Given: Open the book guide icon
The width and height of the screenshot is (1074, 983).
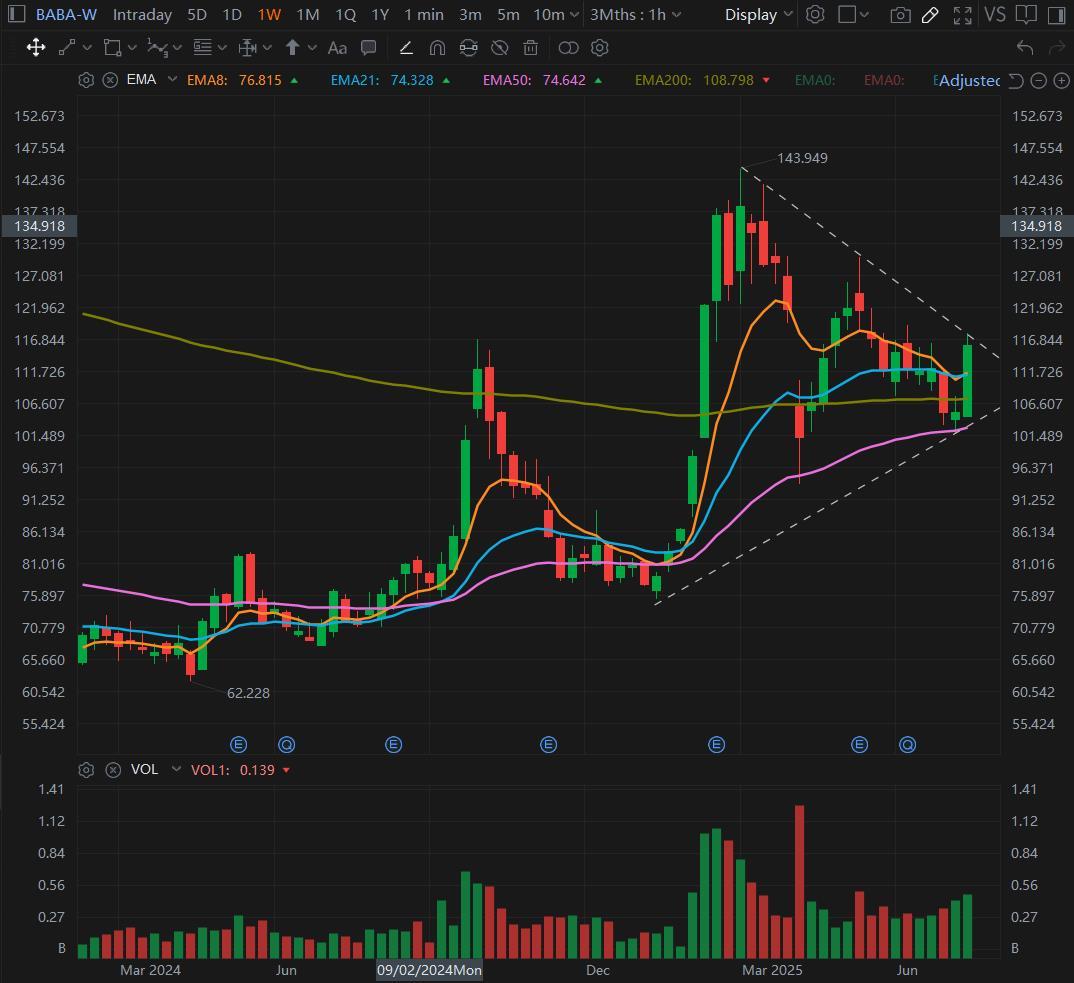Looking at the screenshot, I should point(1025,14).
